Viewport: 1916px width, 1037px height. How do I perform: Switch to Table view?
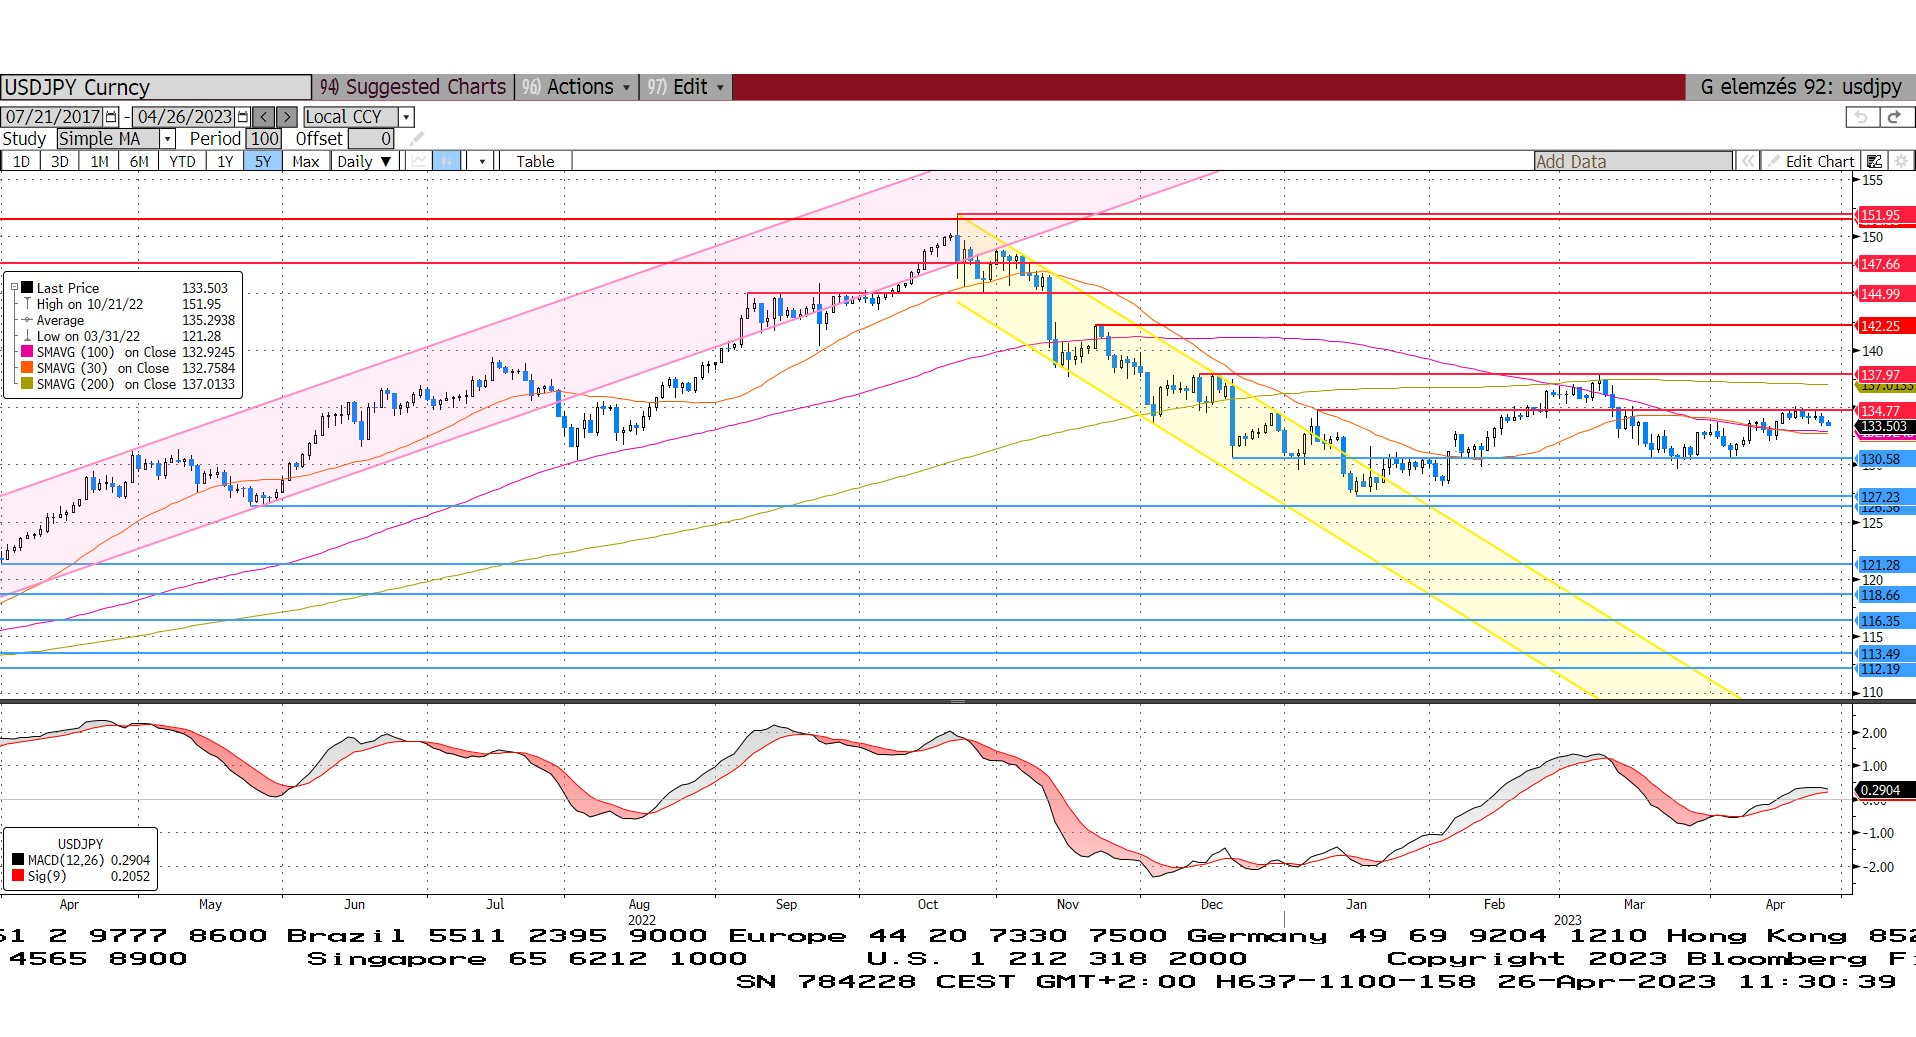535,161
